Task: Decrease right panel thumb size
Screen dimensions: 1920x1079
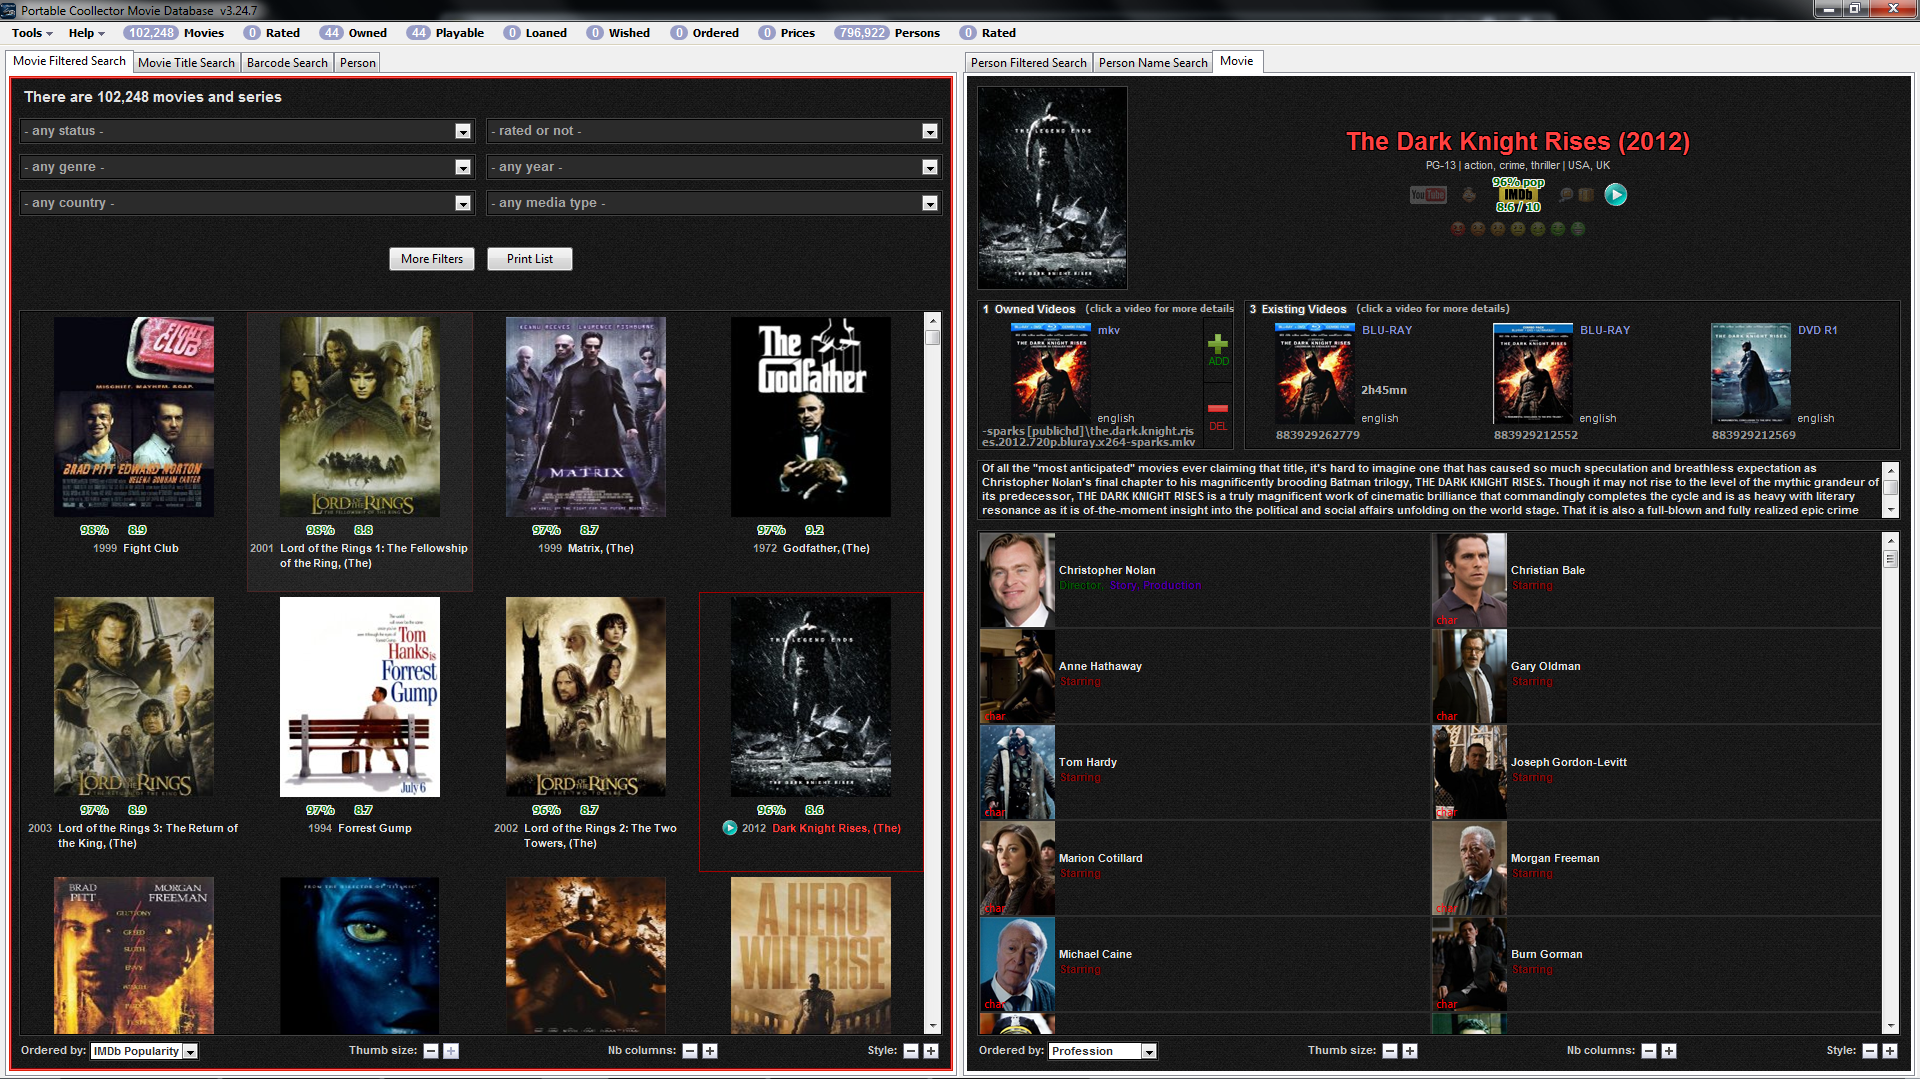Action: tap(1390, 1051)
